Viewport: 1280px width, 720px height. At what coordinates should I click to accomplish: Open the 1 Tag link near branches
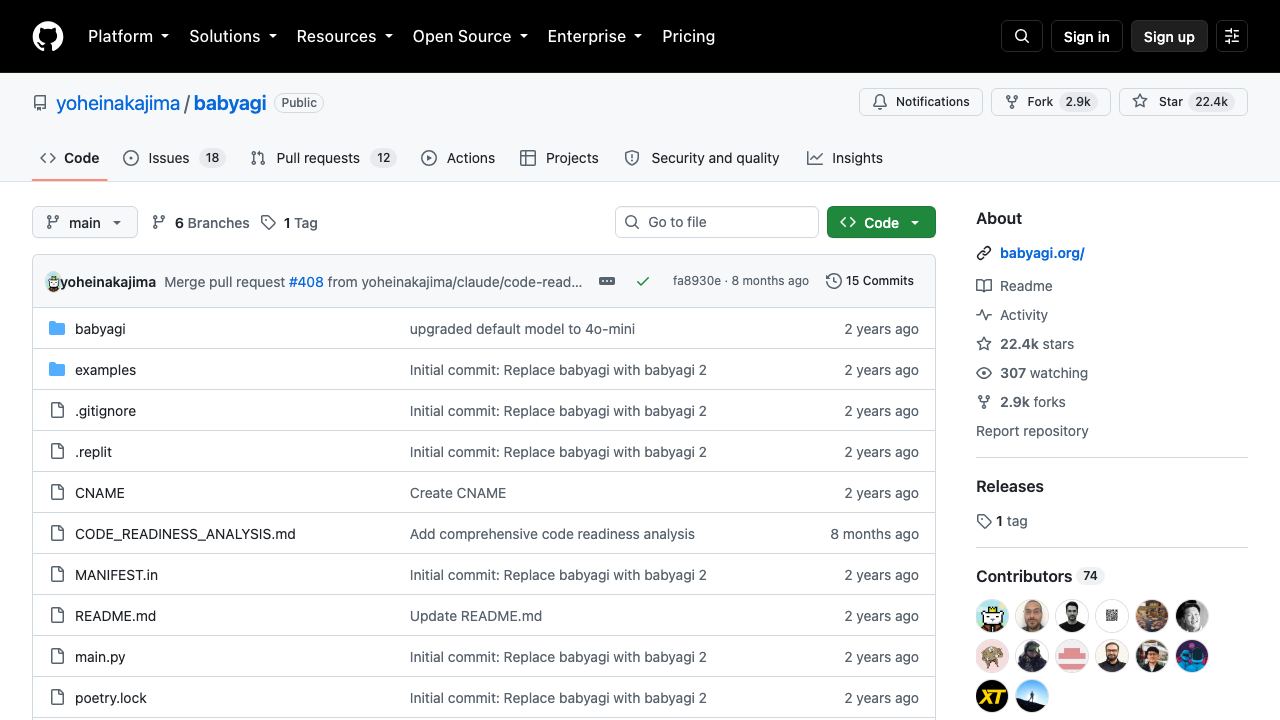pos(289,223)
